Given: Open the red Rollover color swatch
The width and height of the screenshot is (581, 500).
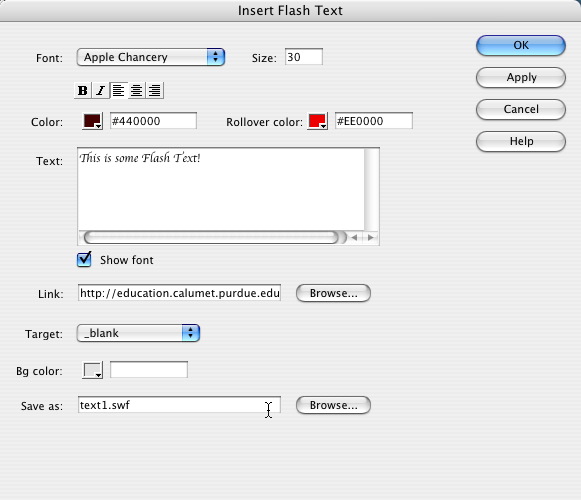Looking at the screenshot, I should pos(318,121).
